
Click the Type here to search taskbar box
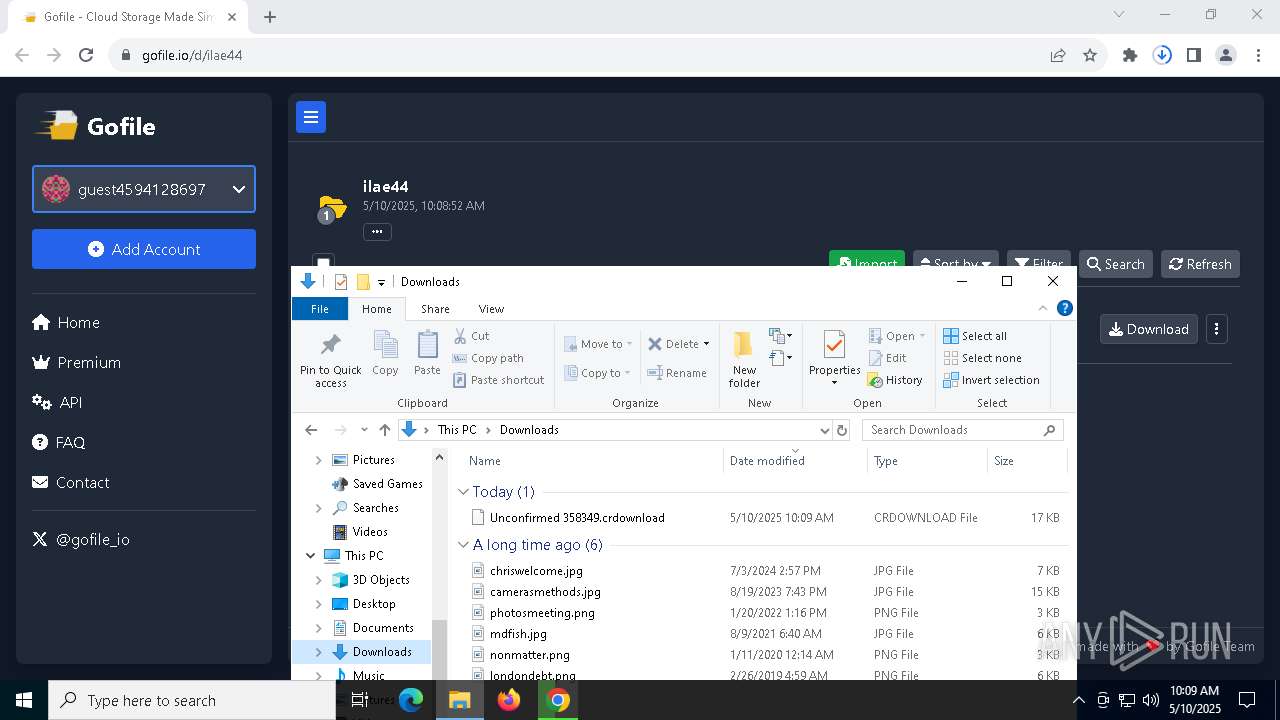tap(192, 700)
